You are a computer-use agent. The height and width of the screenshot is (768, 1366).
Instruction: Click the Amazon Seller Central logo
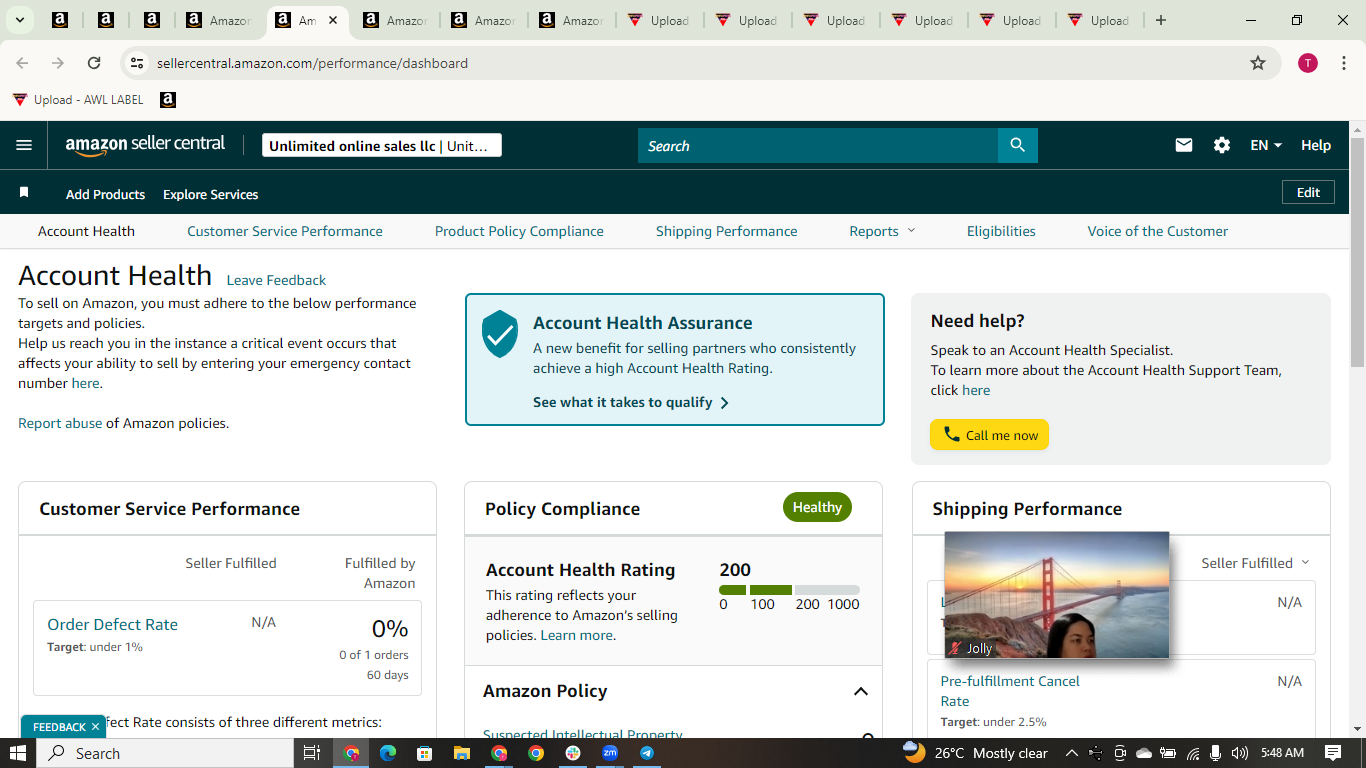coord(146,145)
